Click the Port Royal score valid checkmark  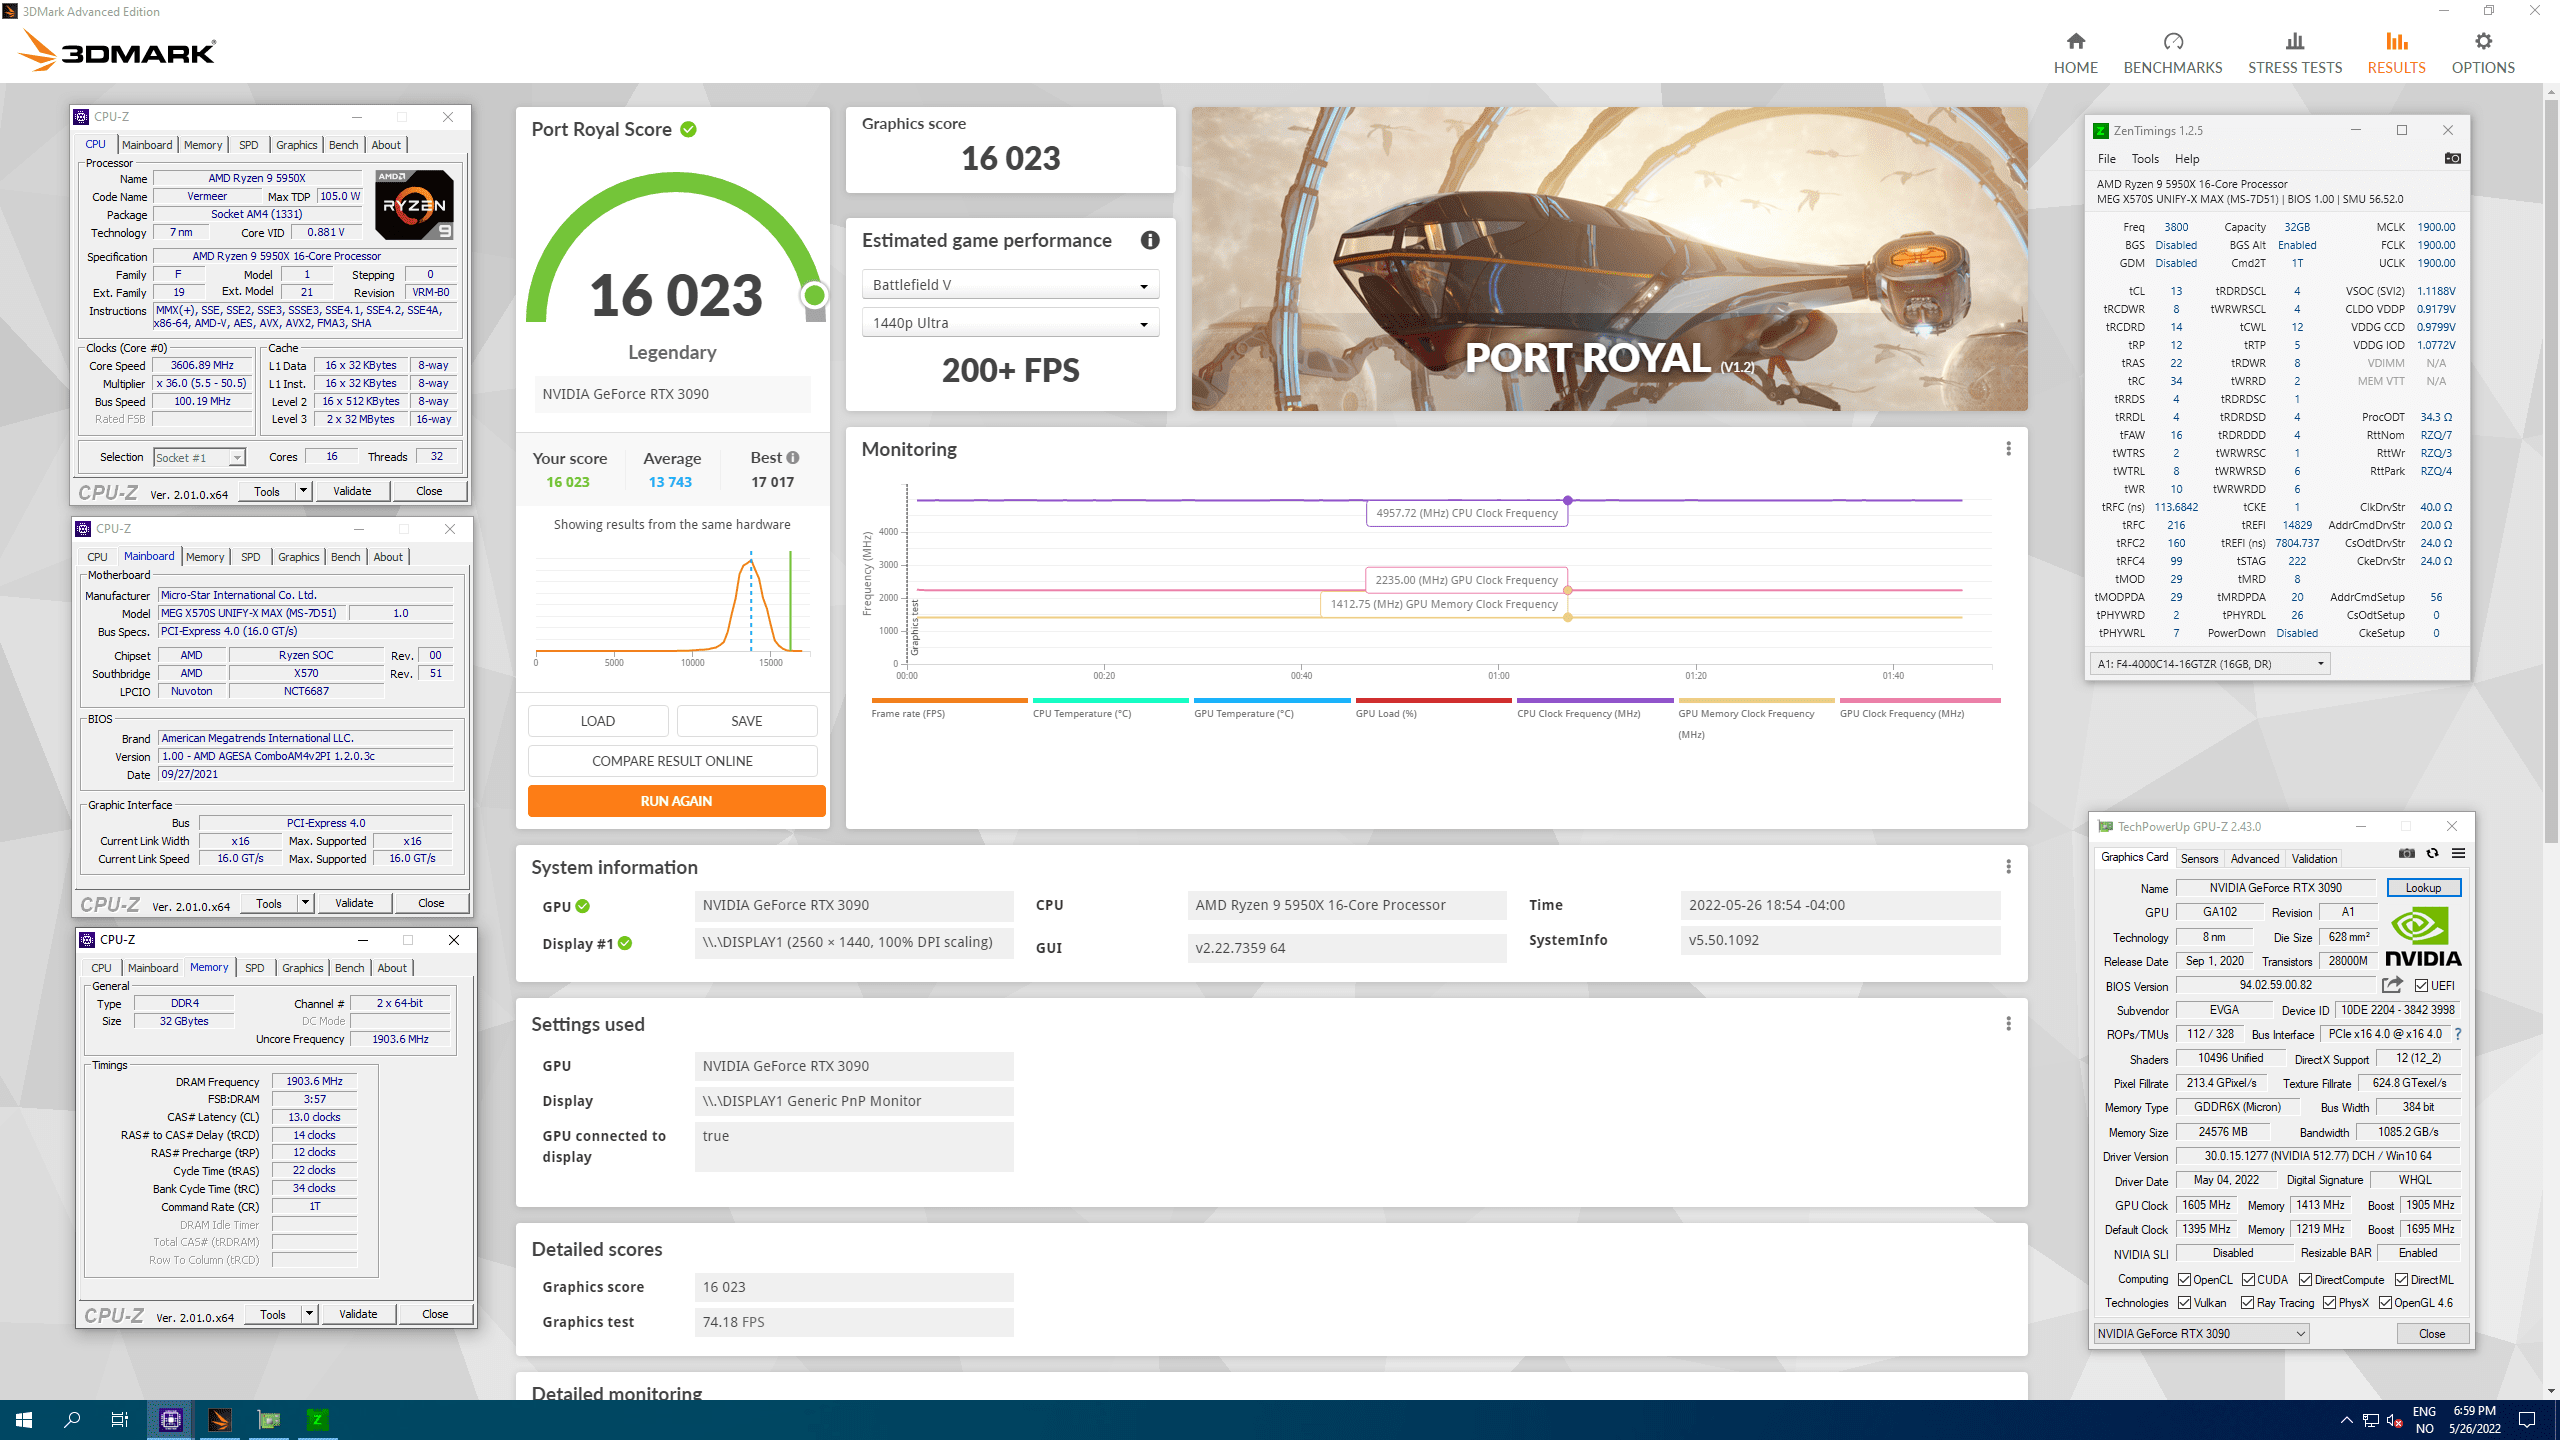pos(688,129)
